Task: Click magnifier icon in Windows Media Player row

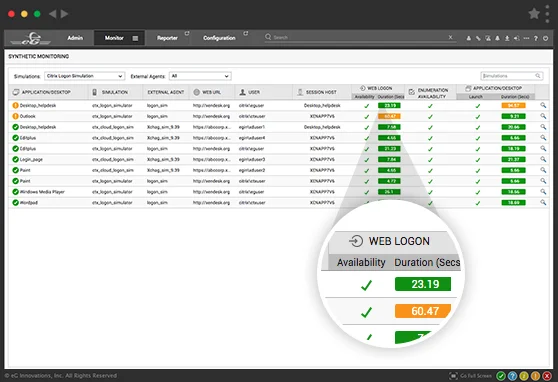Action: 543,192
